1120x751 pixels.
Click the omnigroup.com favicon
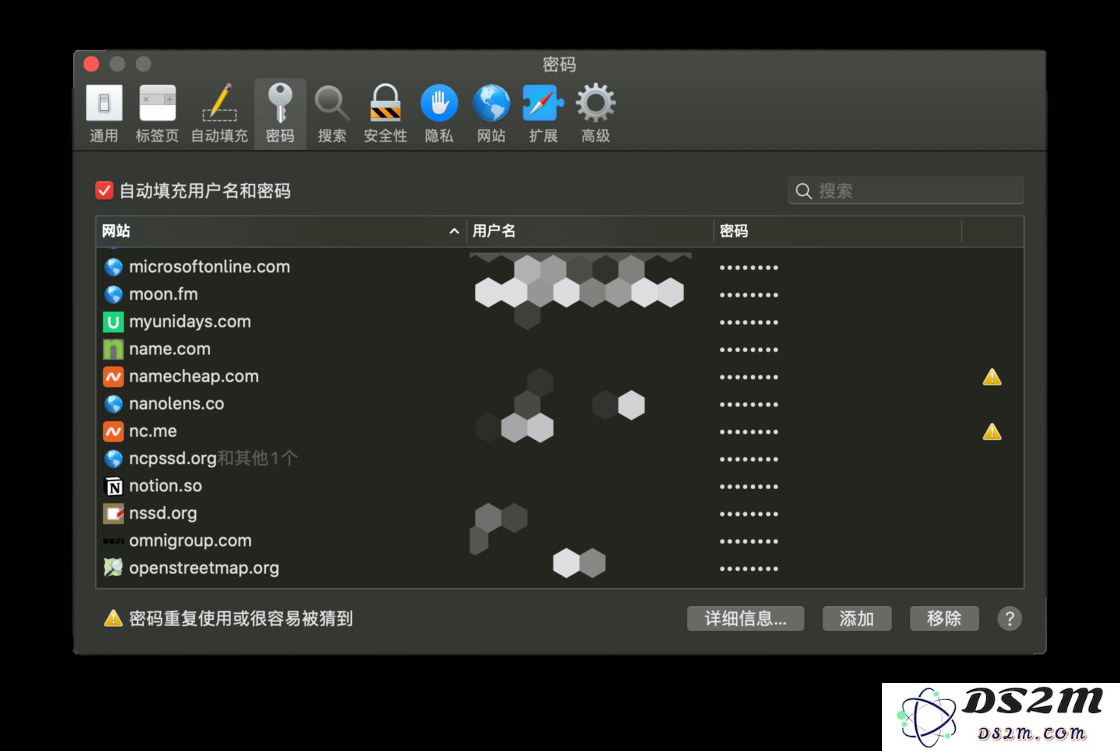[114, 541]
